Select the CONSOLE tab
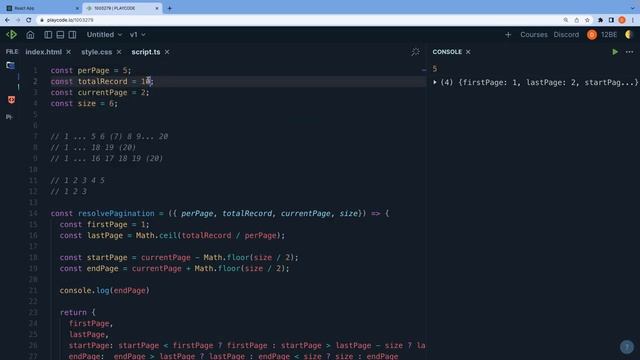Image resolution: width=640 pixels, height=360 pixels. tap(447, 52)
